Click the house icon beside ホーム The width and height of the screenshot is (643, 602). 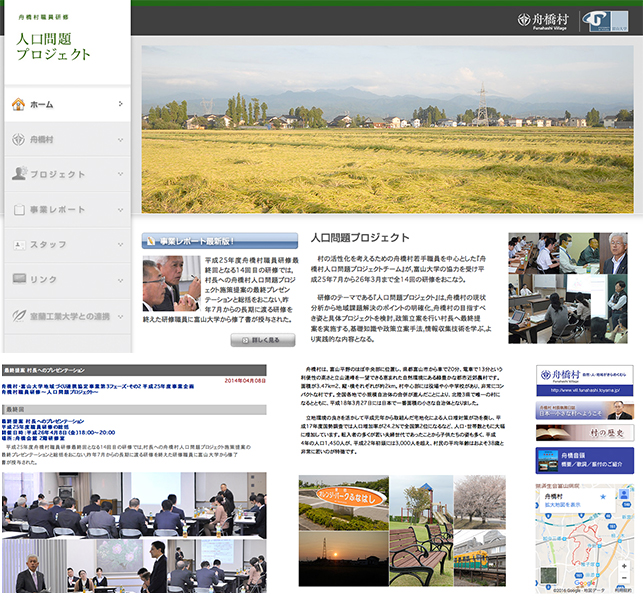tap(18, 104)
